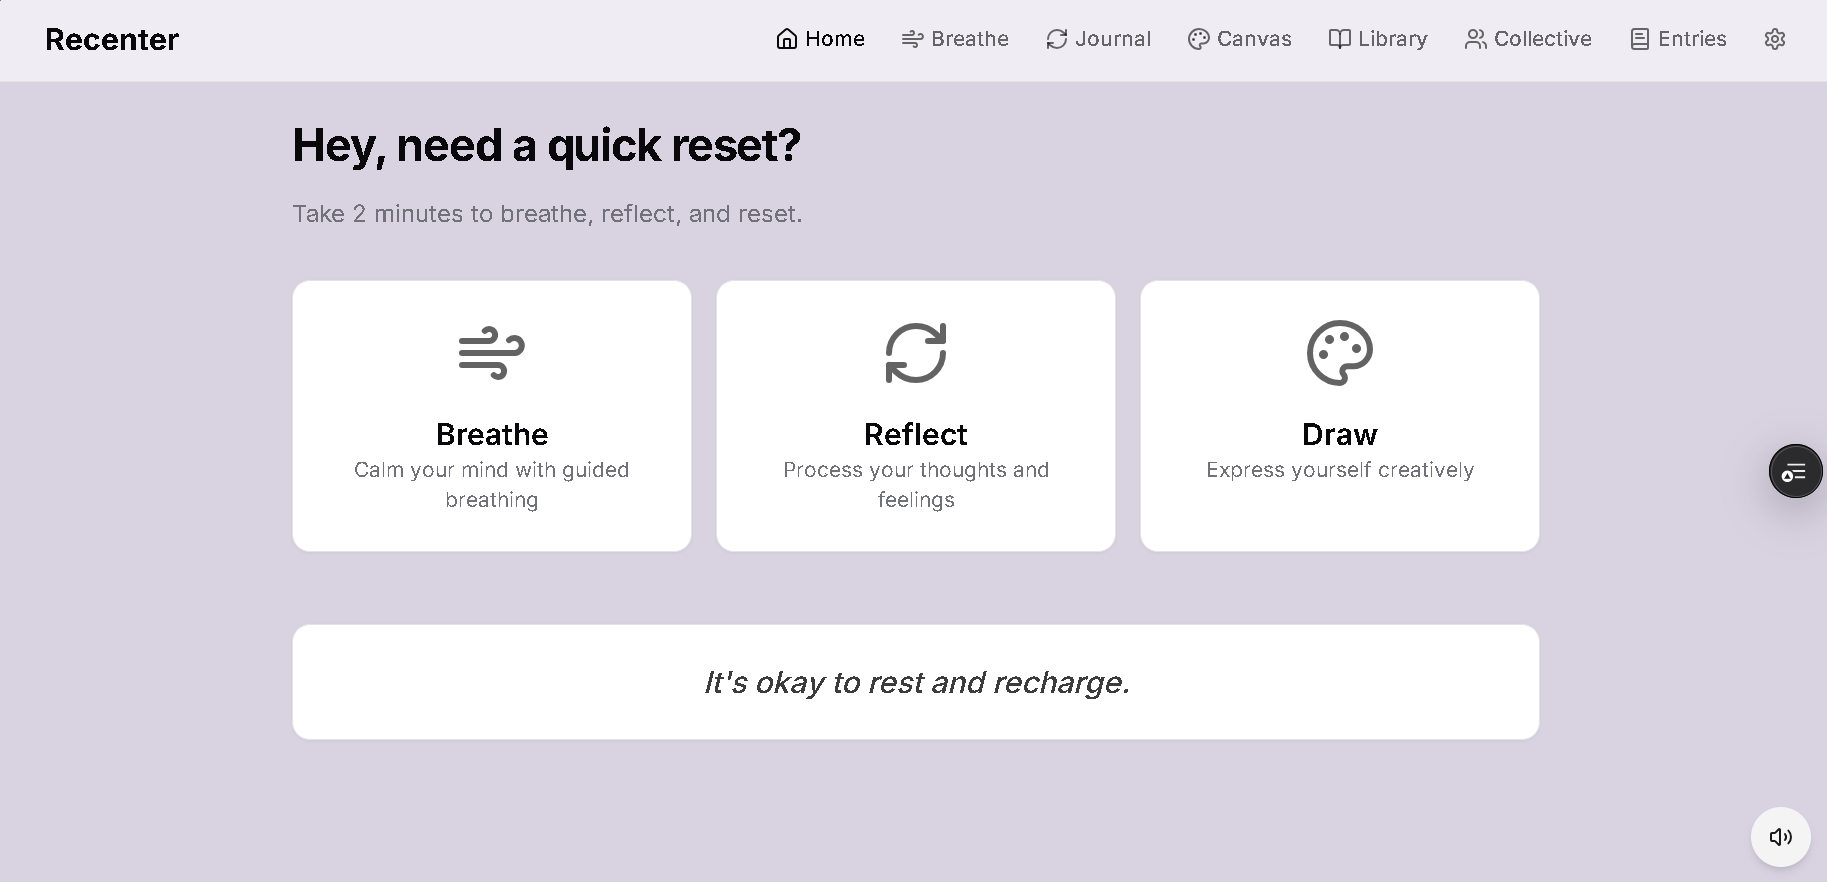Select the Reflect card title

[x=916, y=434]
